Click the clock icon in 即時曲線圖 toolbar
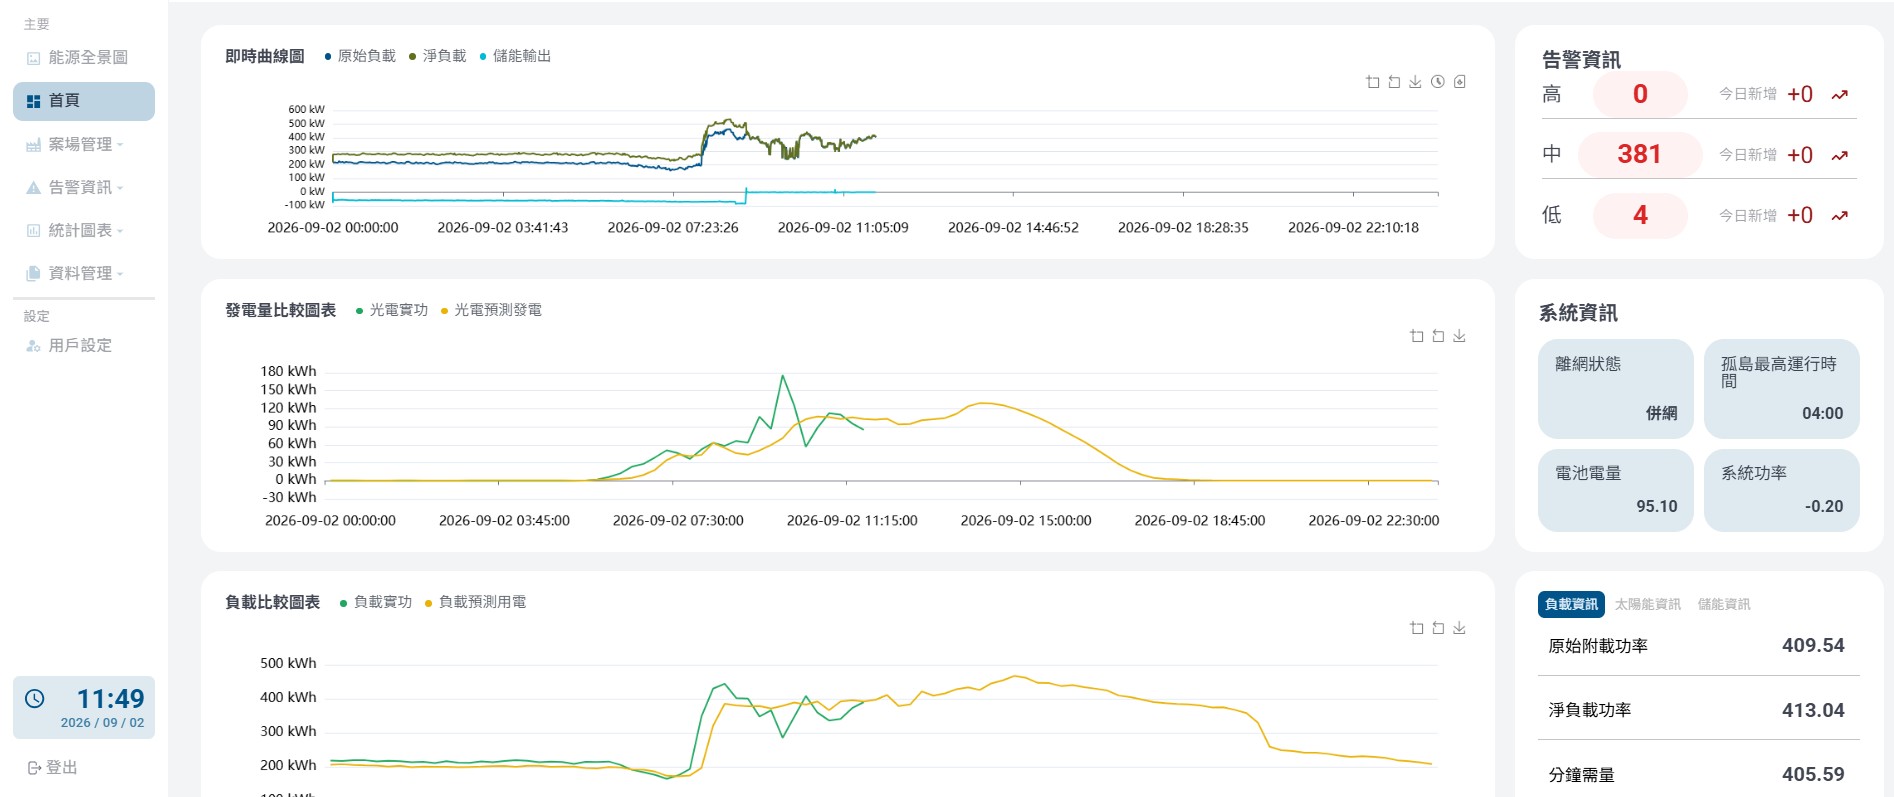 (x=1437, y=82)
